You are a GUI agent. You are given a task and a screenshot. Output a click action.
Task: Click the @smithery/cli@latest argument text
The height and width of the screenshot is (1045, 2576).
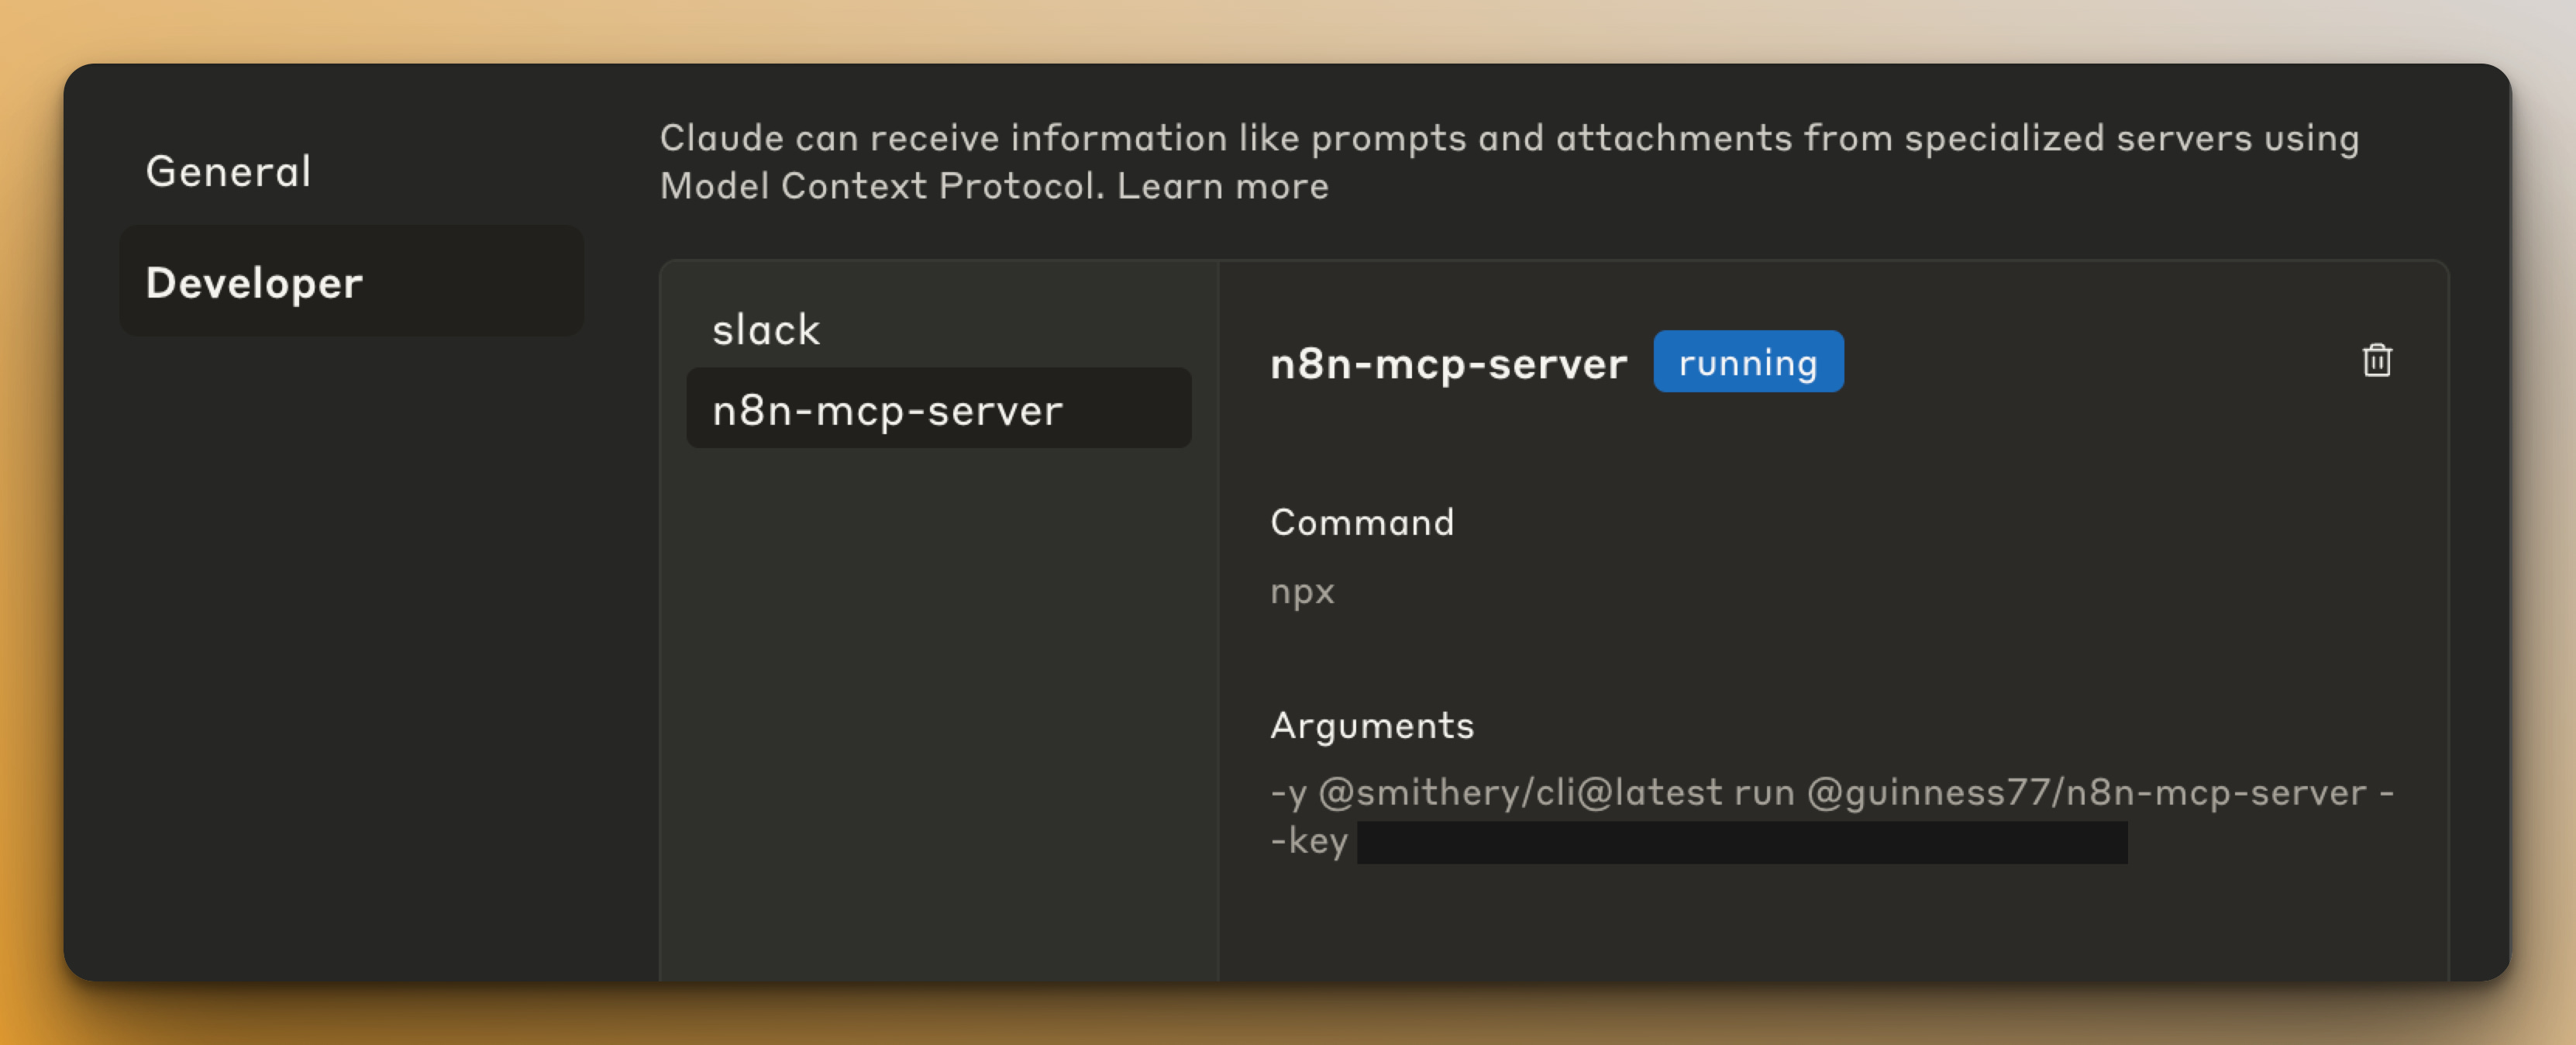coord(1519,792)
